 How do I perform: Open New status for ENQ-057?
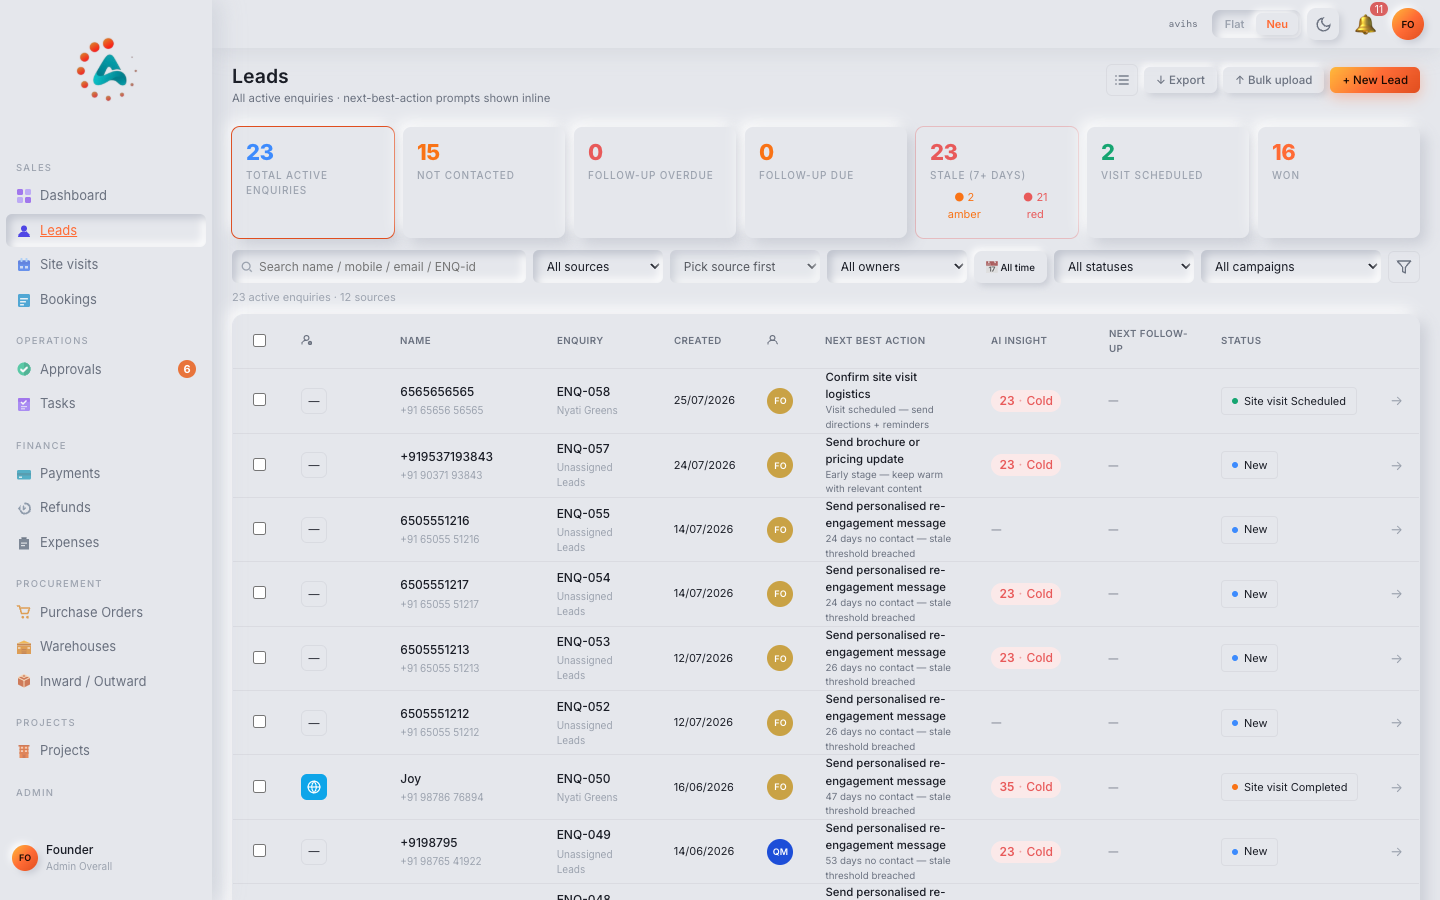point(1249,465)
